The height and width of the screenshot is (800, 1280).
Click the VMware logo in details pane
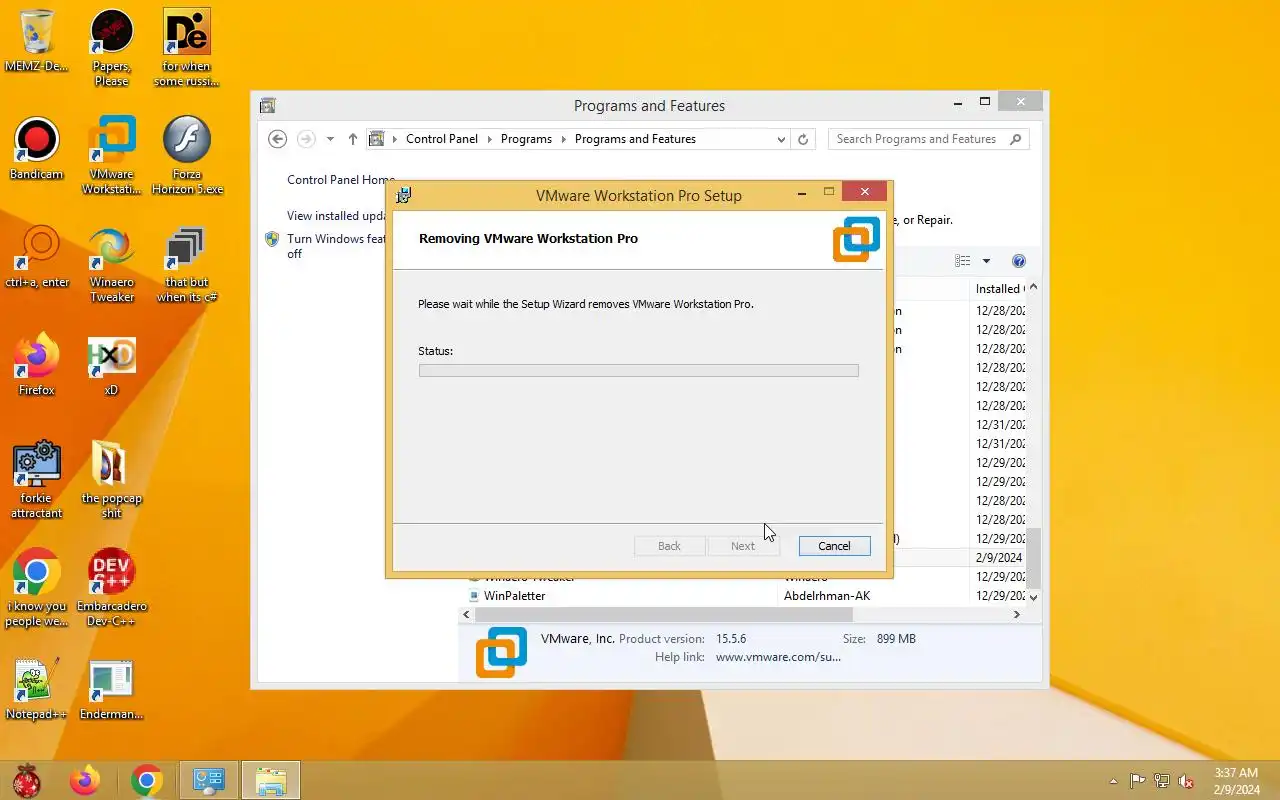click(501, 652)
